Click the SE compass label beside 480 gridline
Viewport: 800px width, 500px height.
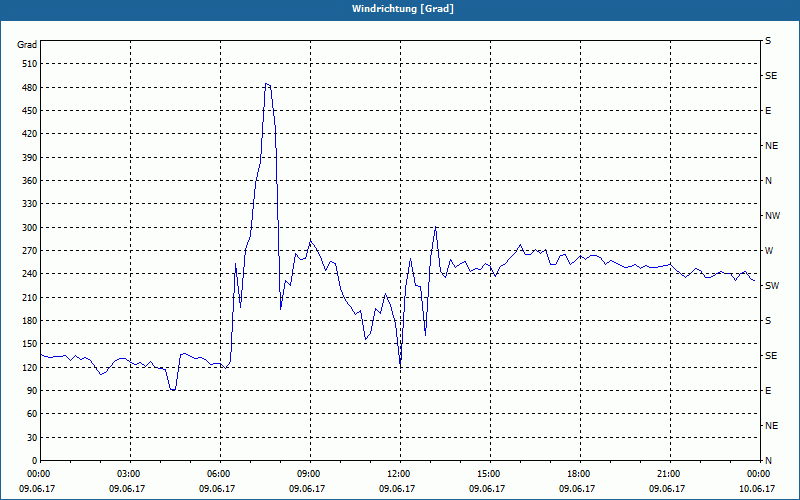(771, 76)
